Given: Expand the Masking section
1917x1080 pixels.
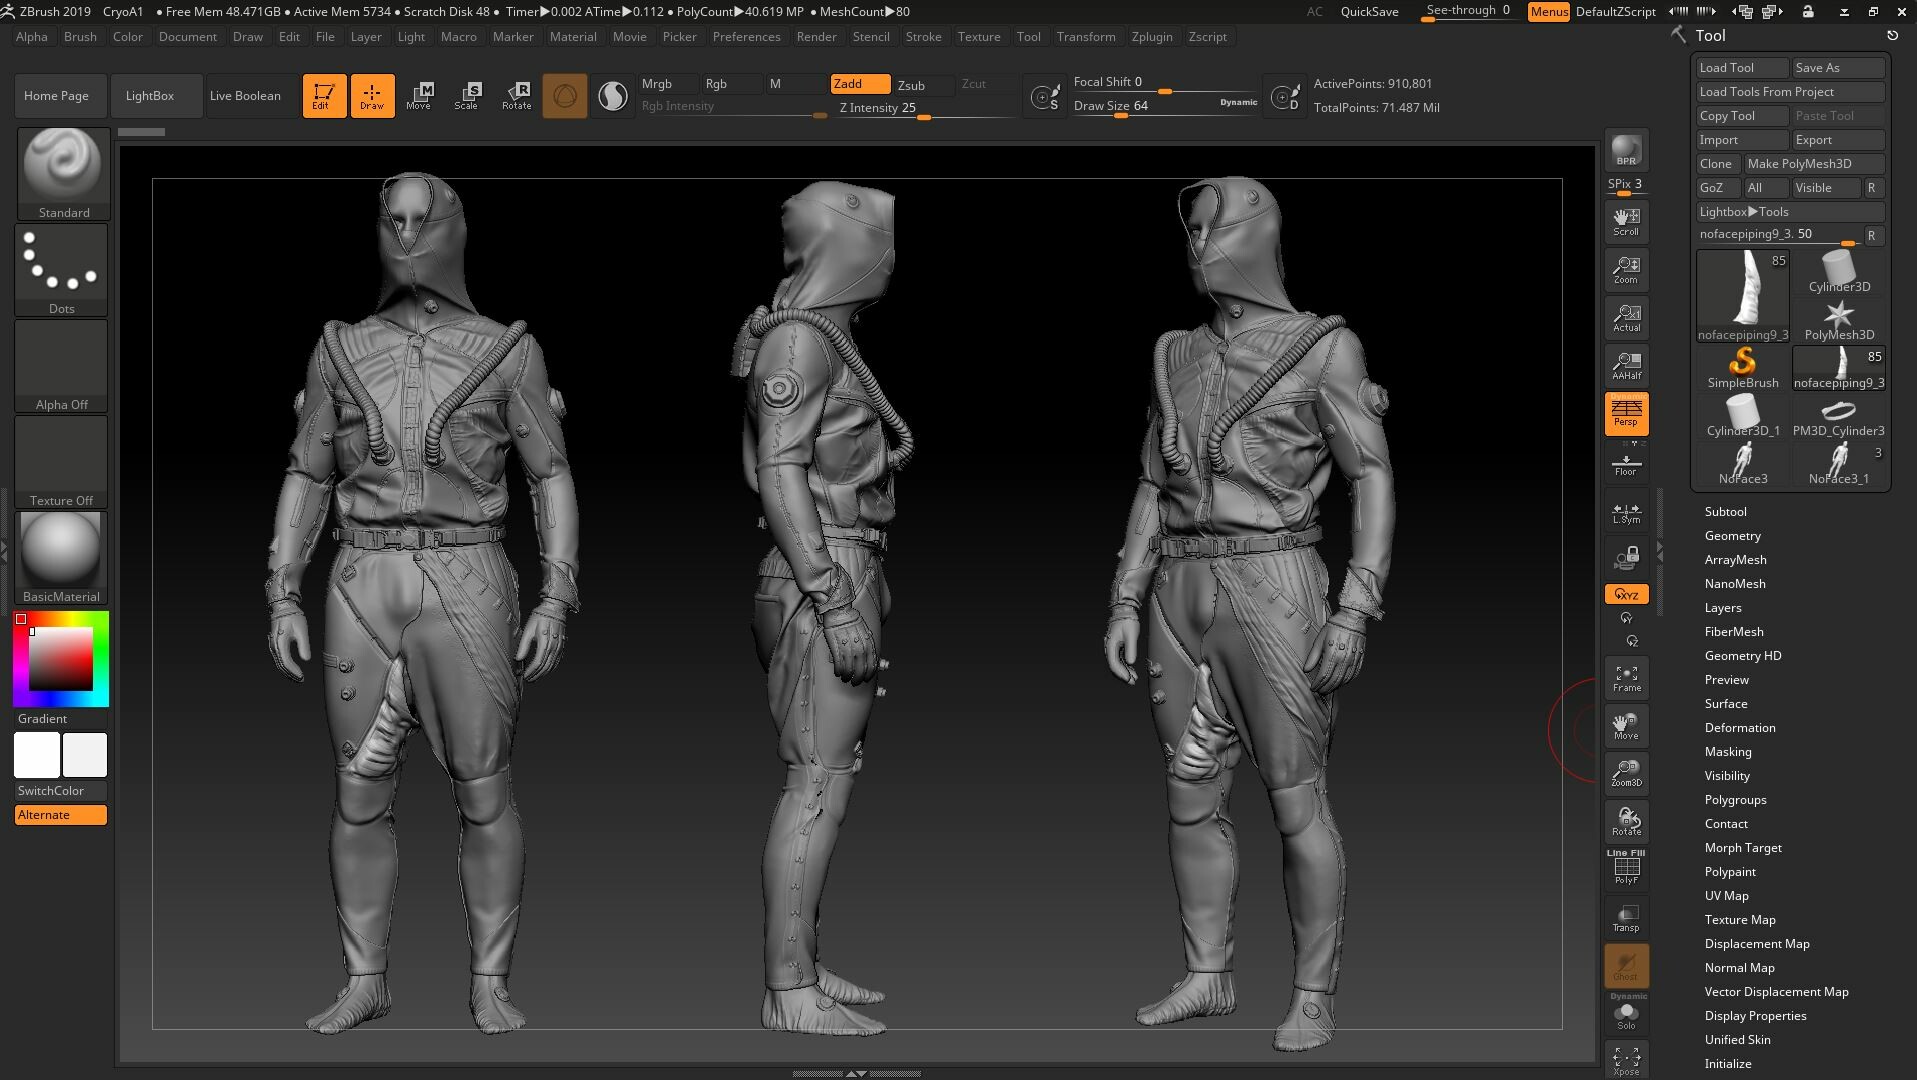Looking at the screenshot, I should coord(1728,752).
